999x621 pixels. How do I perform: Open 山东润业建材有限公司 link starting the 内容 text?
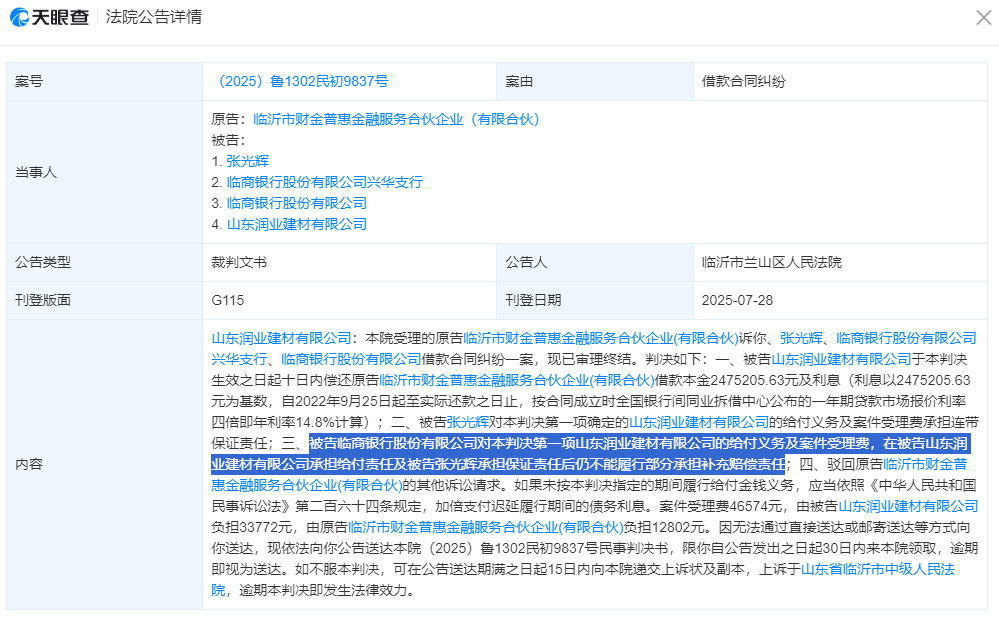[x=282, y=338]
